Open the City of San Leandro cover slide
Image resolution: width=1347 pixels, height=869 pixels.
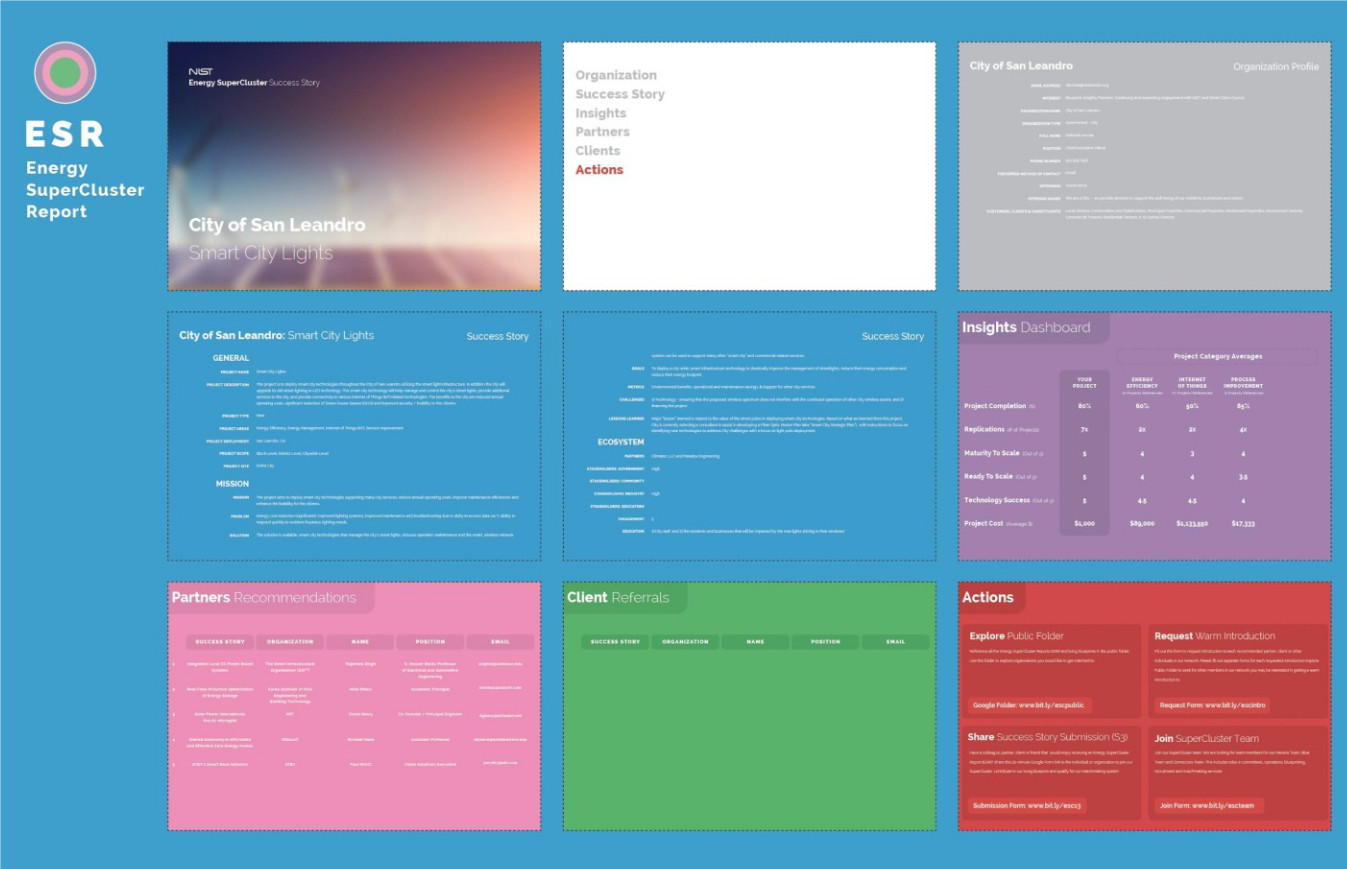tap(354, 166)
